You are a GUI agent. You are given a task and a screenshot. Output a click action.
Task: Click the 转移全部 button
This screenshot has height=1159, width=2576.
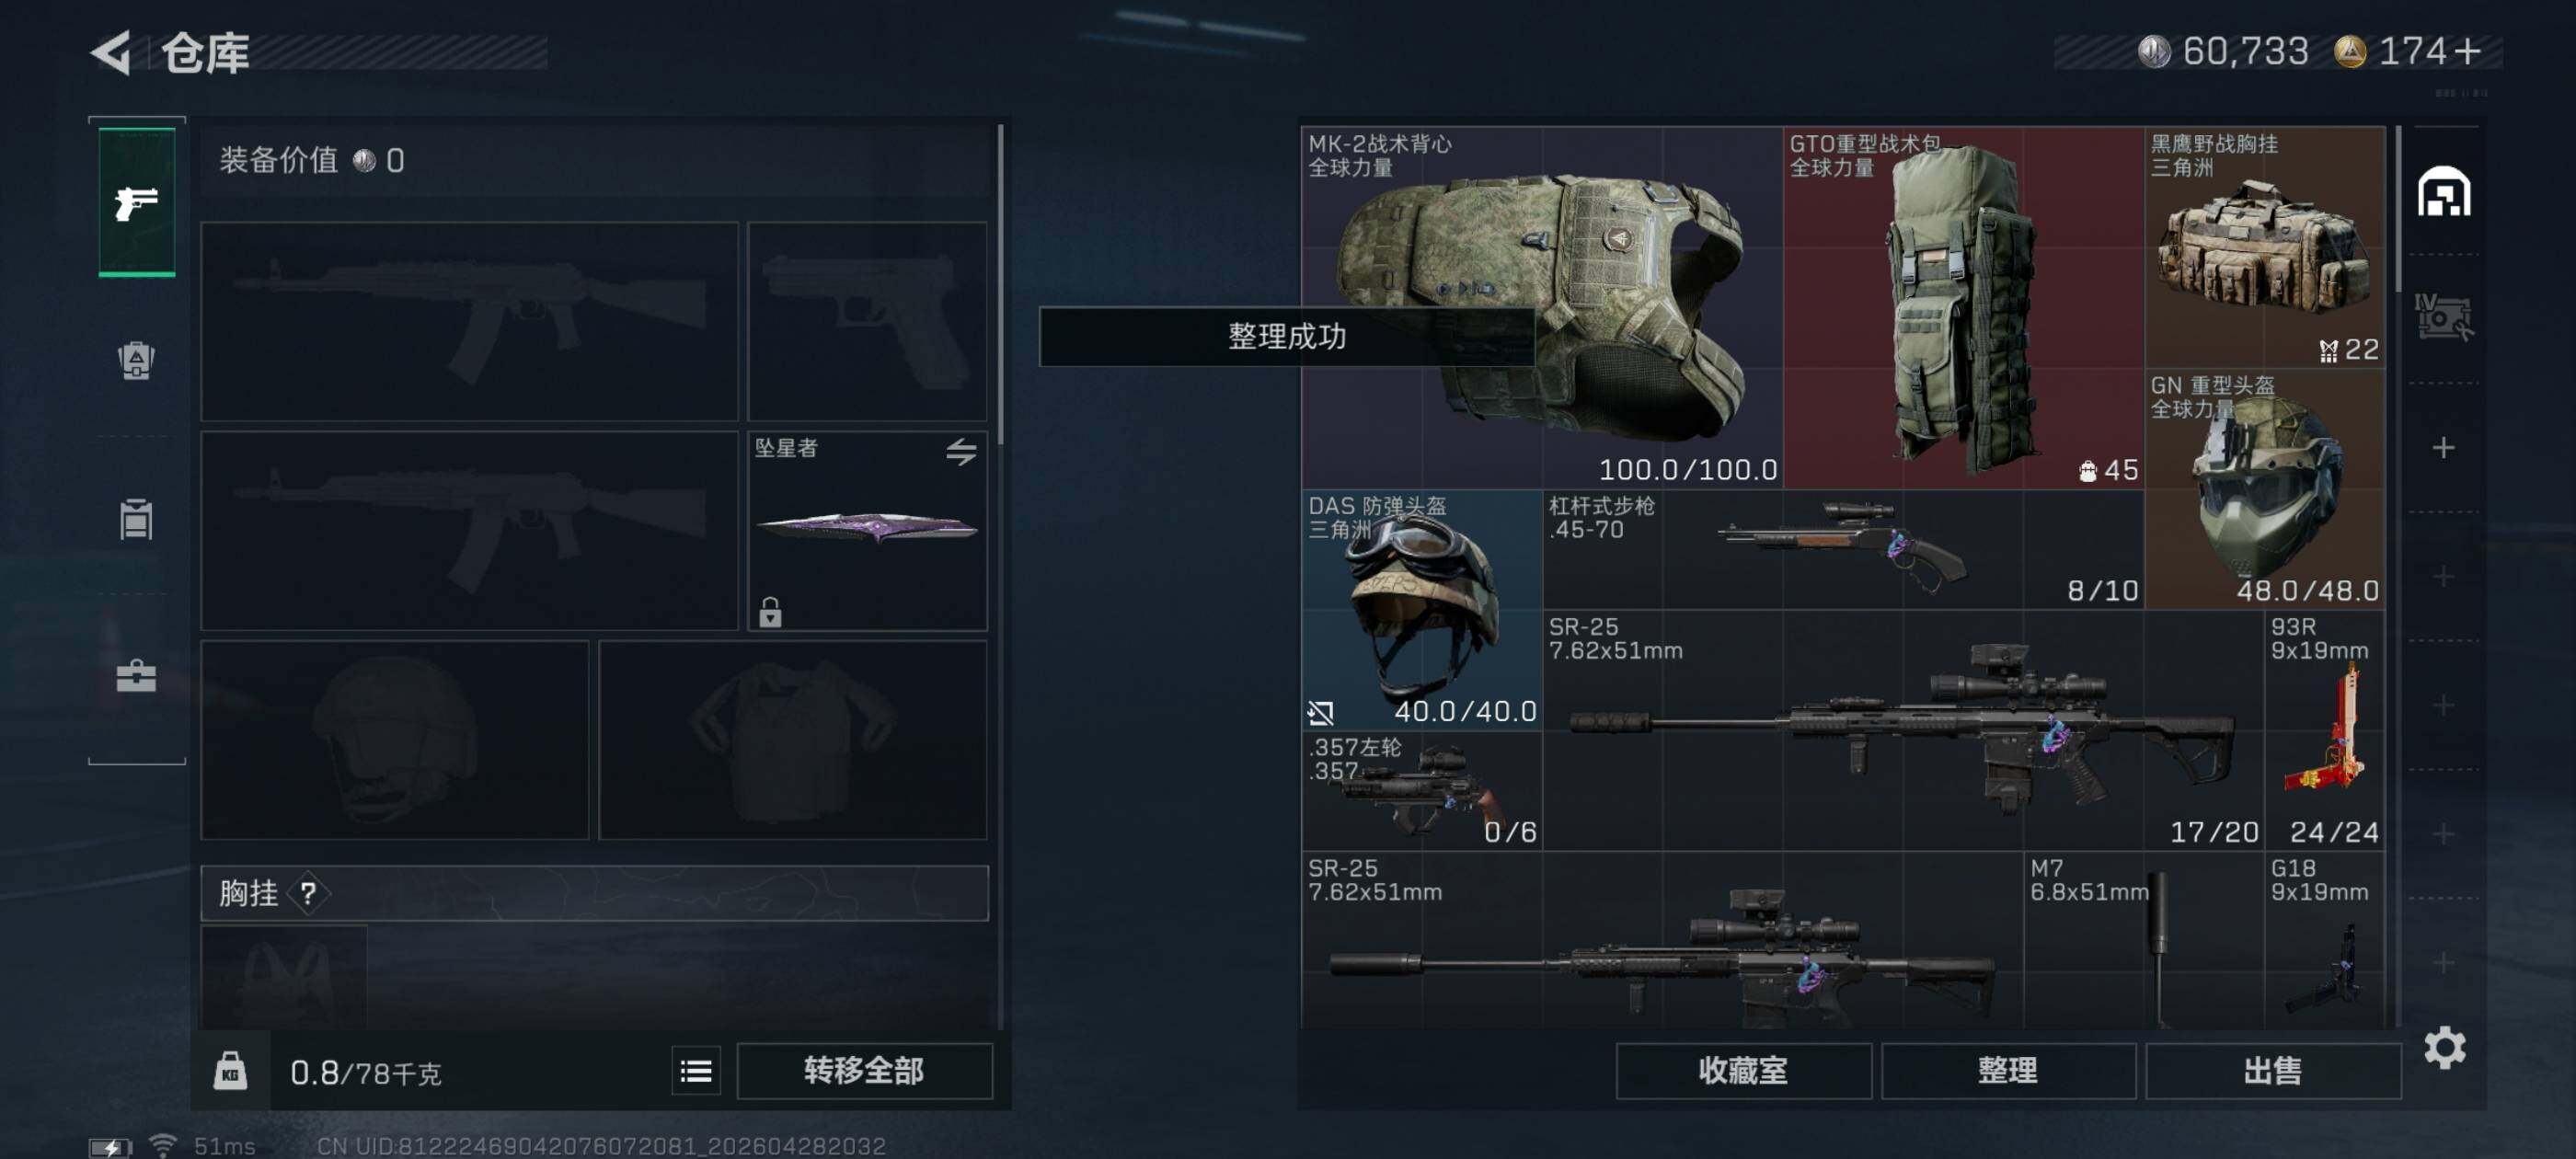pos(865,1071)
